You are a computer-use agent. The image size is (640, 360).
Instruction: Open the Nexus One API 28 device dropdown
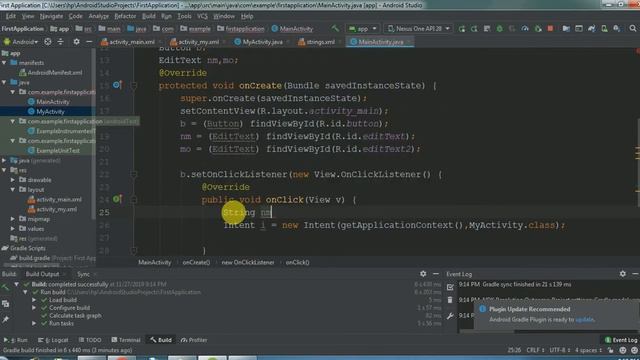418,29
